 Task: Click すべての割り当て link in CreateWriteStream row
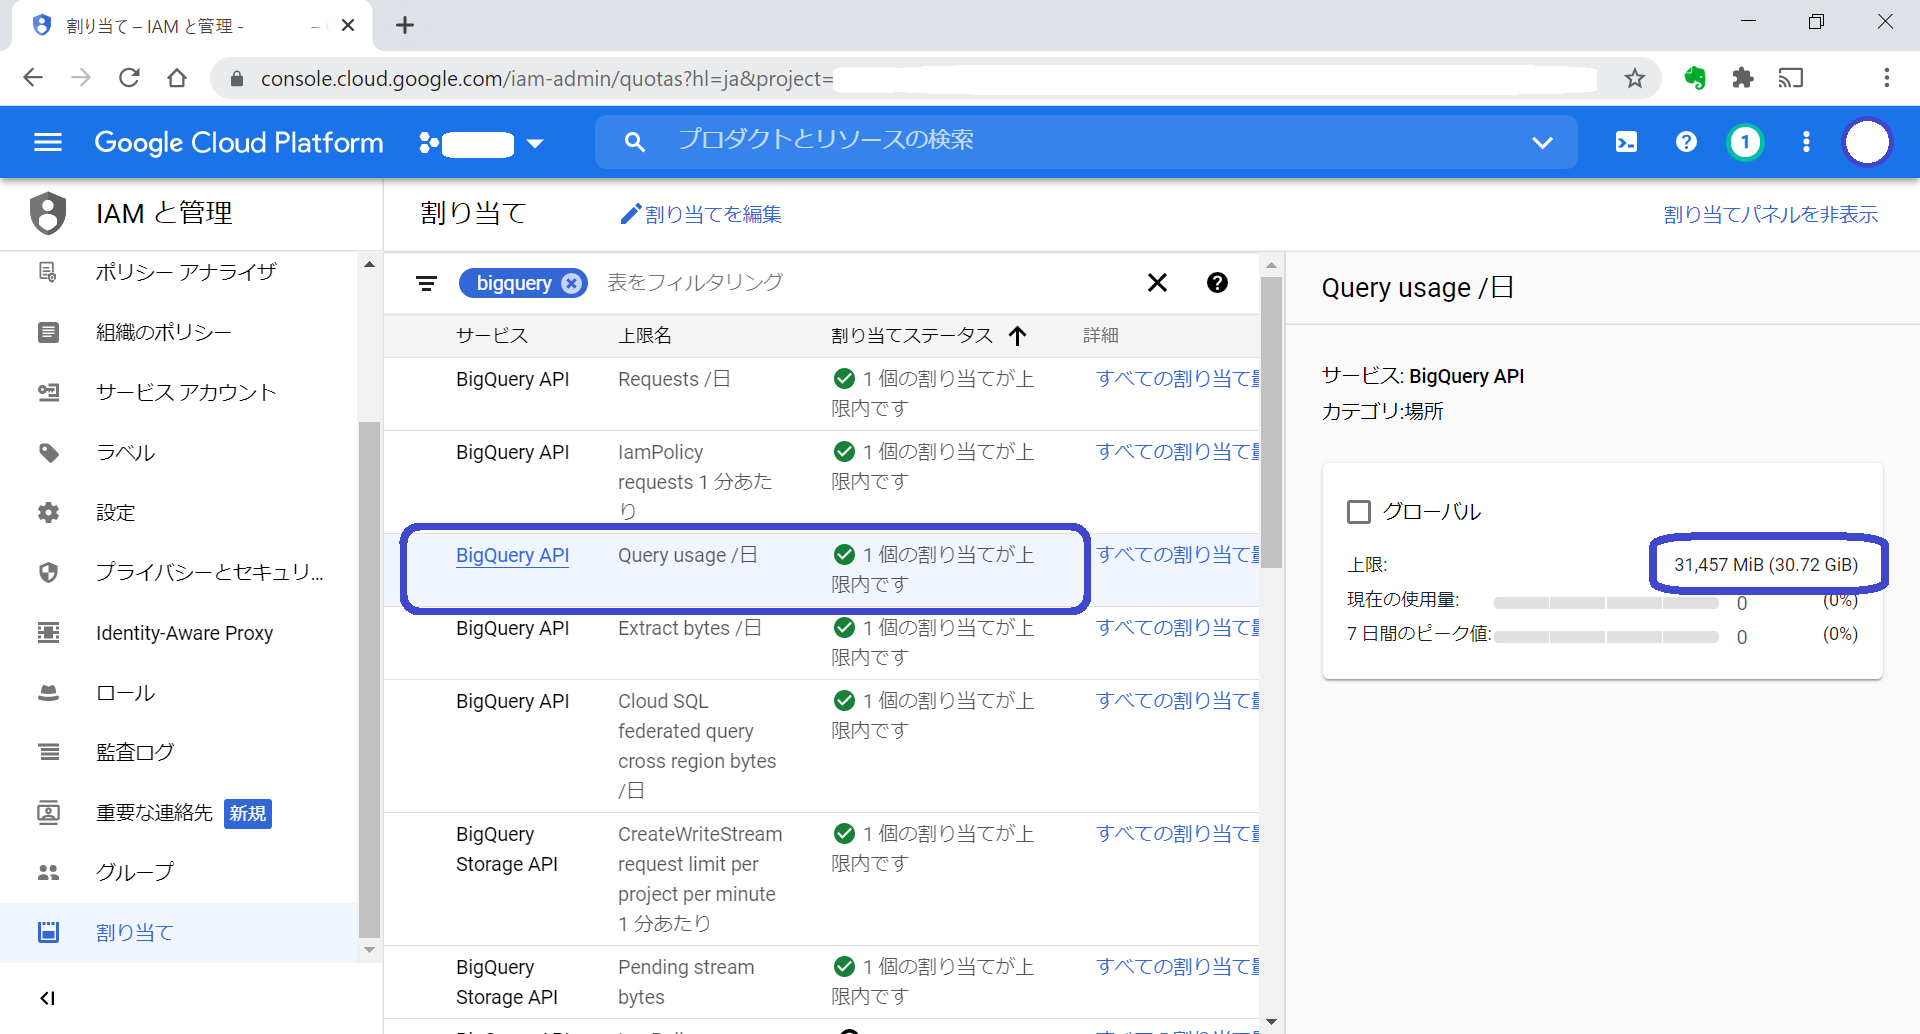(1177, 834)
